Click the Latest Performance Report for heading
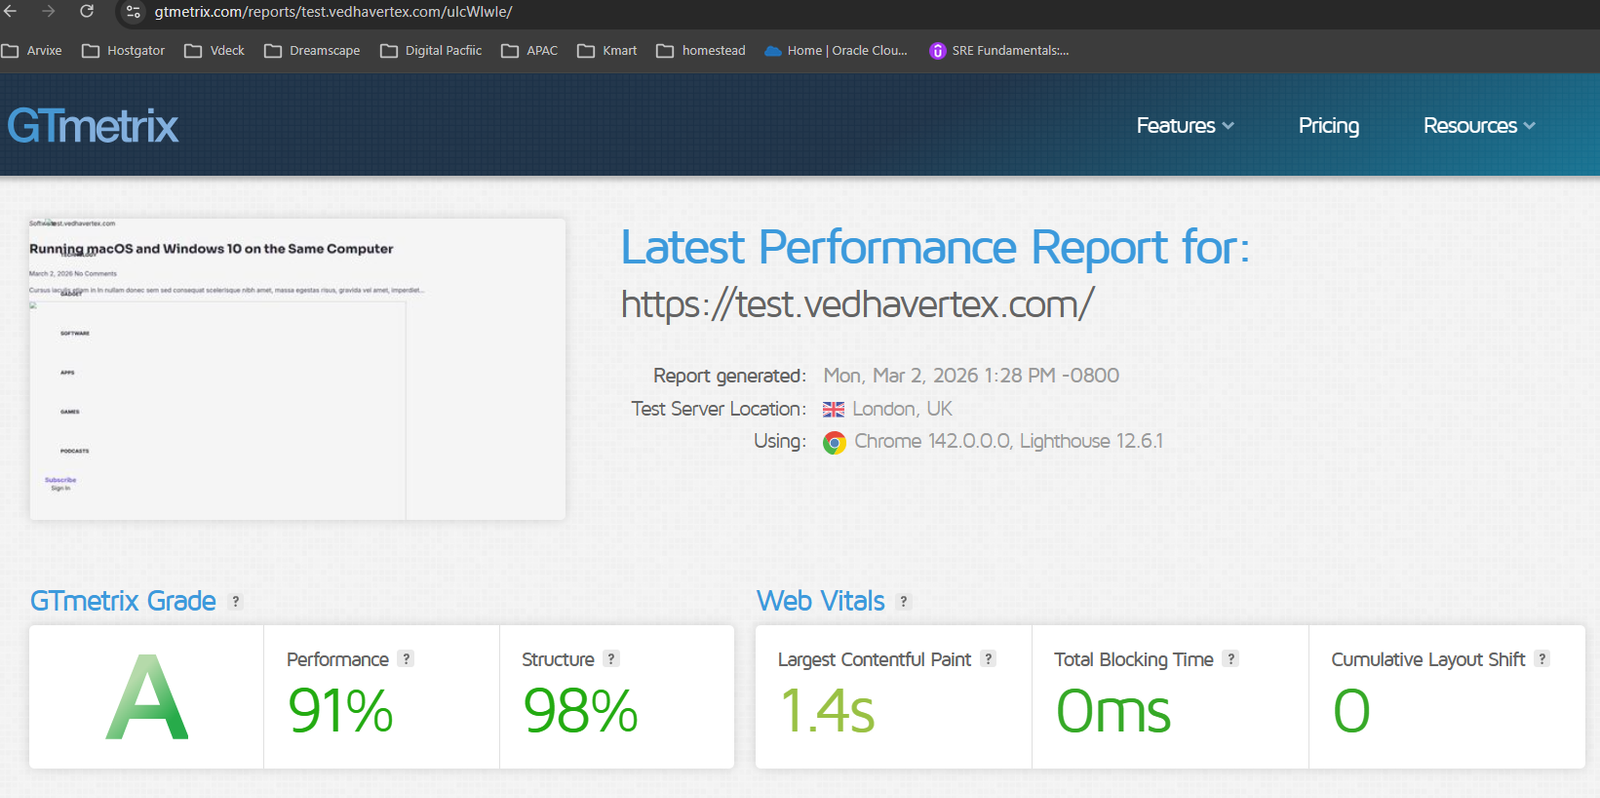1600x798 pixels. pyautogui.click(x=936, y=247)
